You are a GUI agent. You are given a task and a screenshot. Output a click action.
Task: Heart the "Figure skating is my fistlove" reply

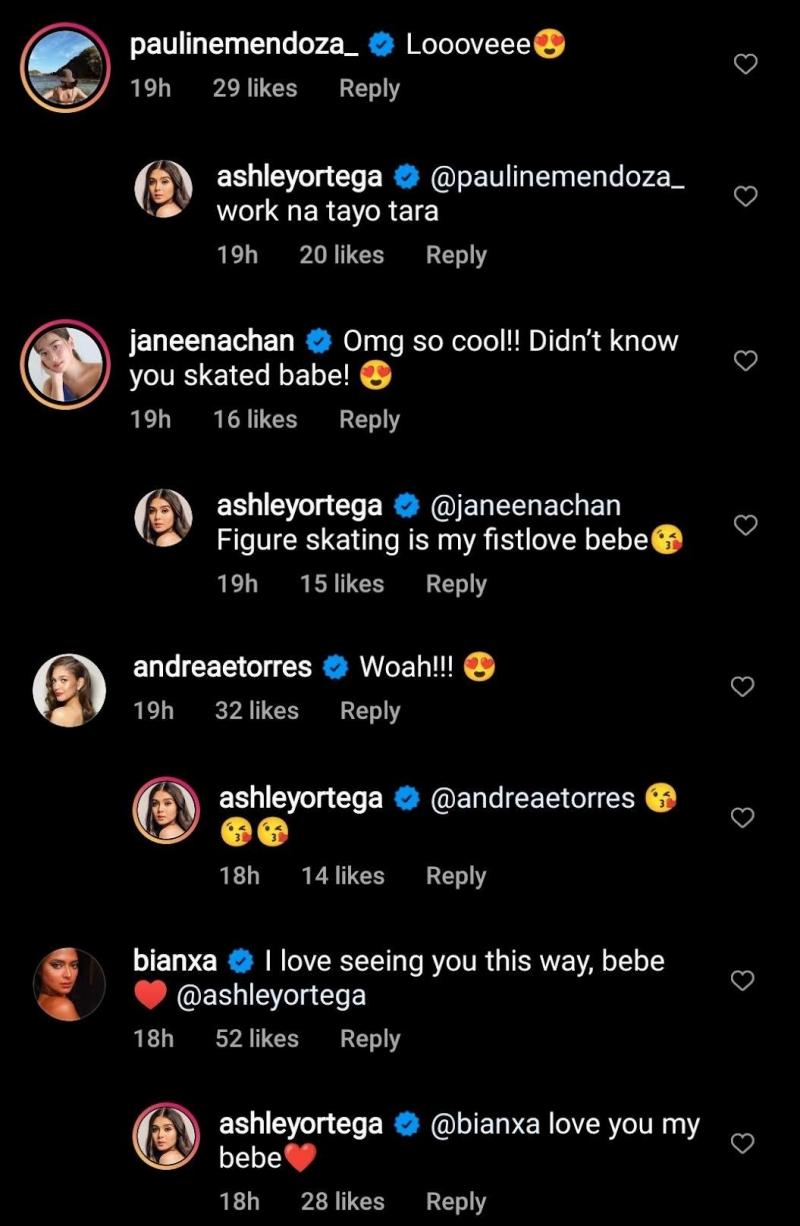tap(745, 525)
